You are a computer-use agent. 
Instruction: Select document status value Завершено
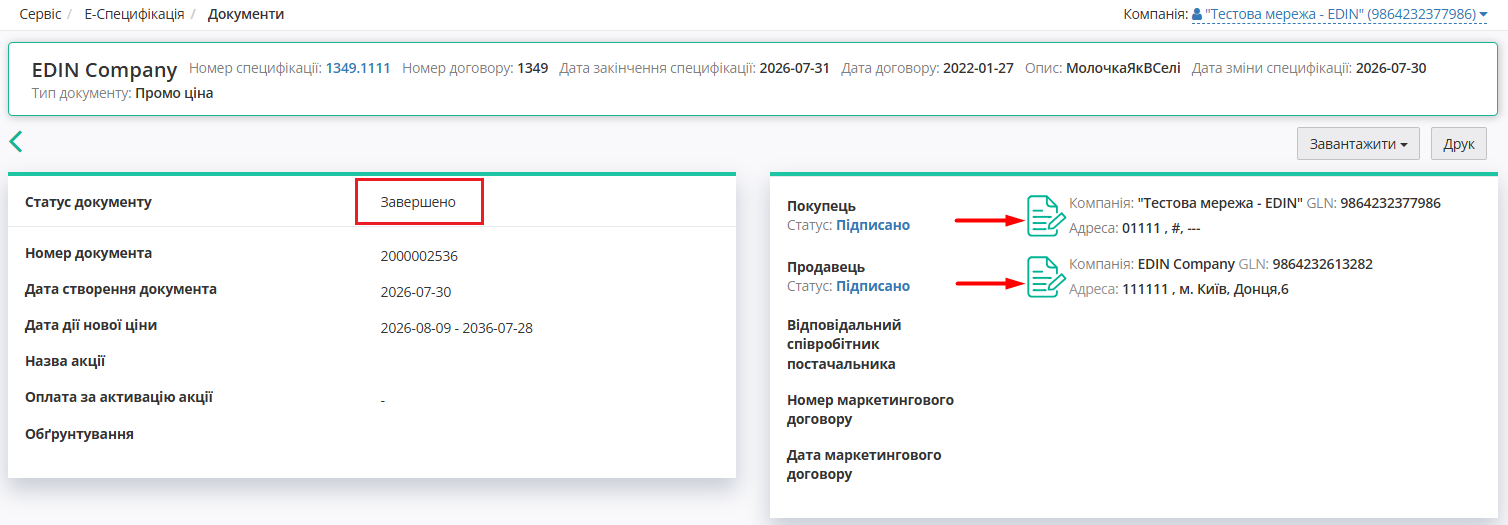point(418,202)
